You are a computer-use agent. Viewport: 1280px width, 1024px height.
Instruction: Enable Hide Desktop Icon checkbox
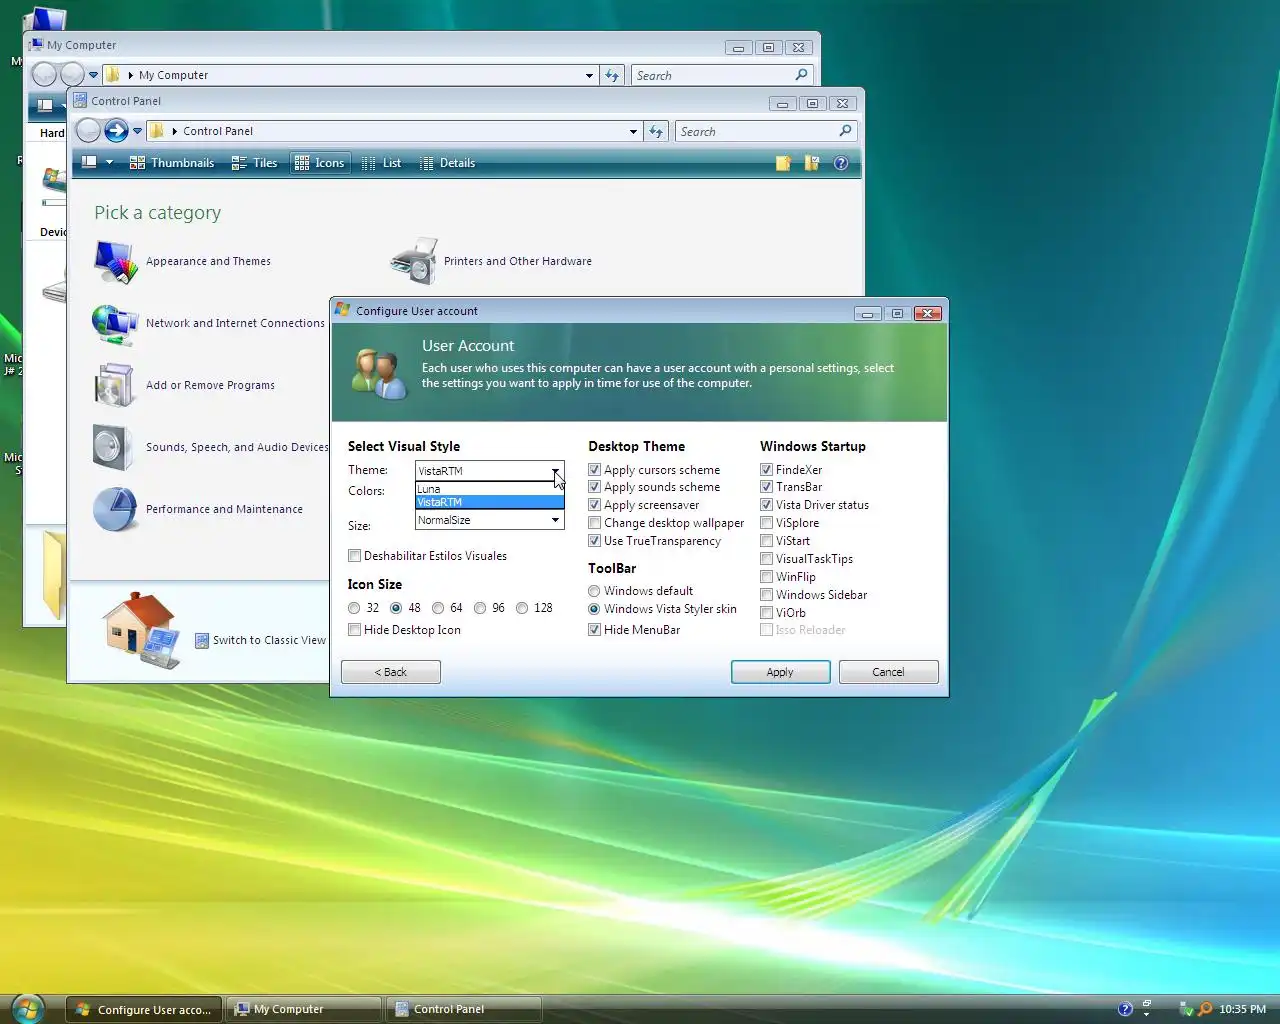354,630
